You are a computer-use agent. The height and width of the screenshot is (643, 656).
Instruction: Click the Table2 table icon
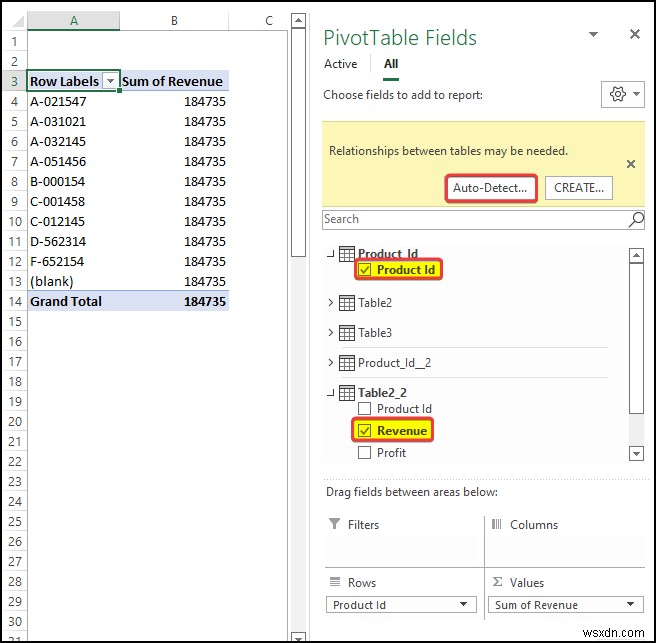coord(346,302)
